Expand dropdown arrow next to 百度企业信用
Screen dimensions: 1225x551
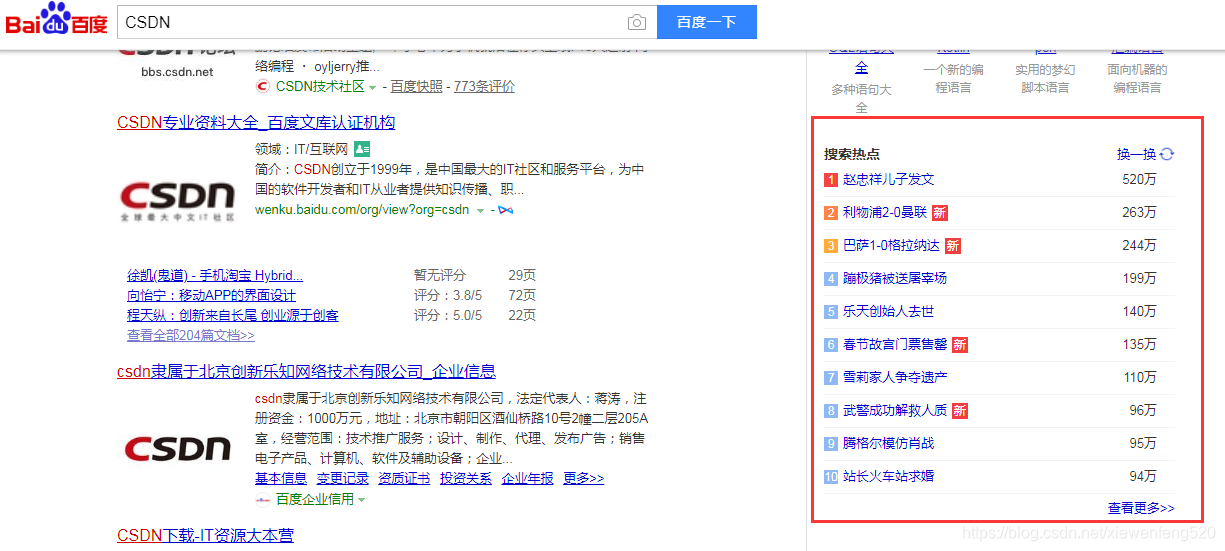362,499
